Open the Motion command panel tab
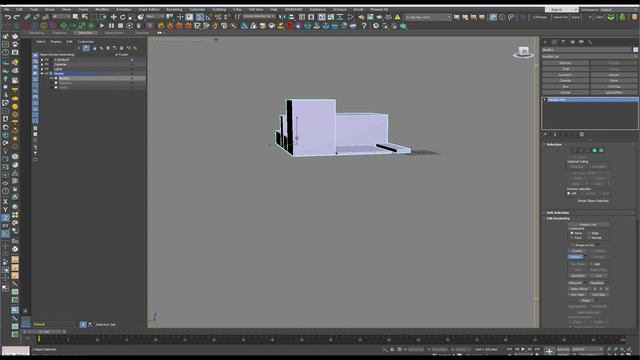 (x=572, y=42)
